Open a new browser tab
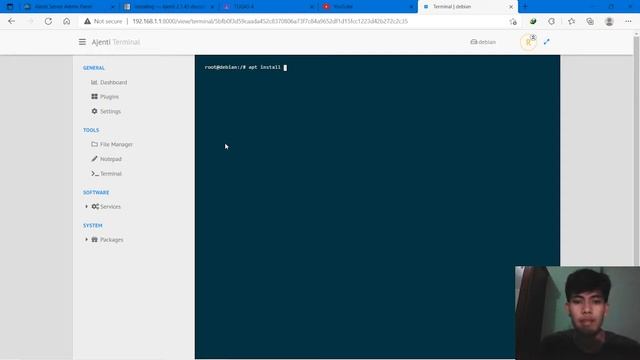This screenshot has width=640, height=360. click(x=525, y=7)
